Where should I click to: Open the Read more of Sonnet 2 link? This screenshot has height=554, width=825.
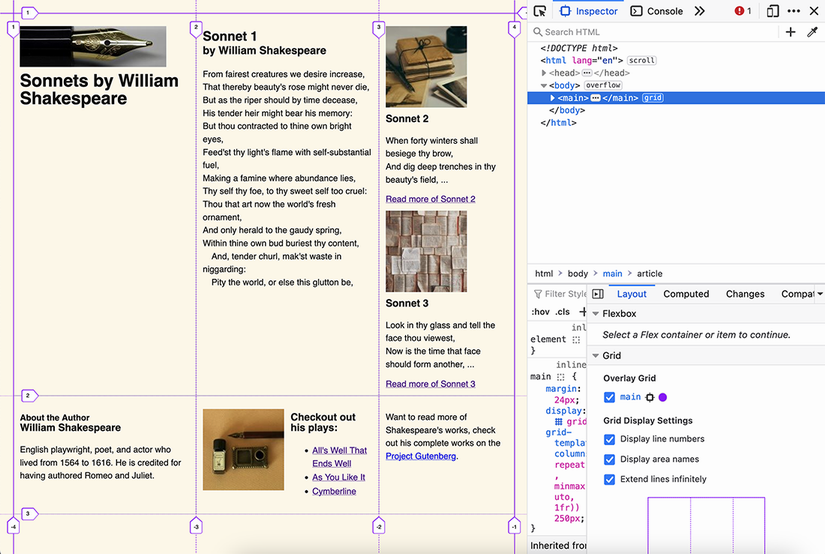tap(430, 199)
